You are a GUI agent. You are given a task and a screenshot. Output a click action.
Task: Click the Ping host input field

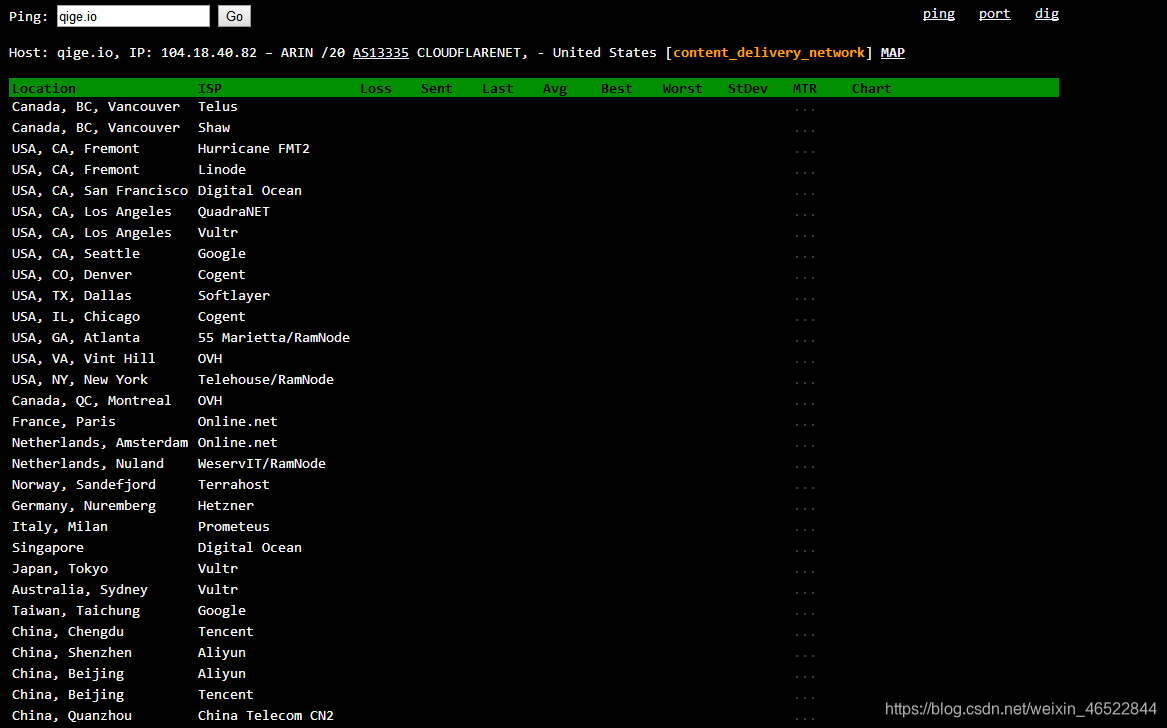133,16
